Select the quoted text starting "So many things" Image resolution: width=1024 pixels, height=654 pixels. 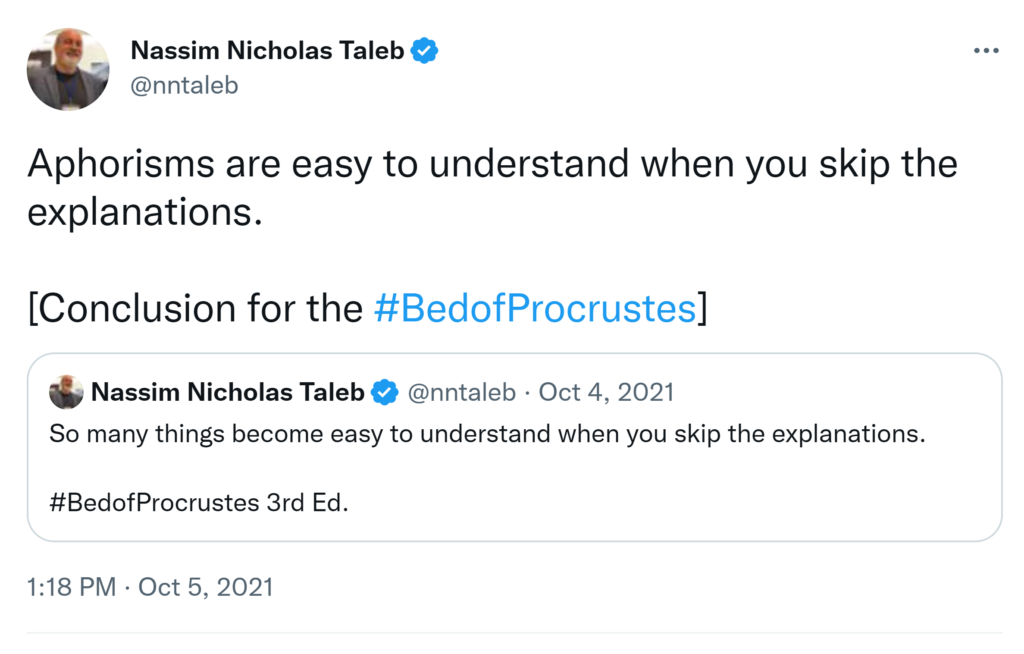pos(487,435)
